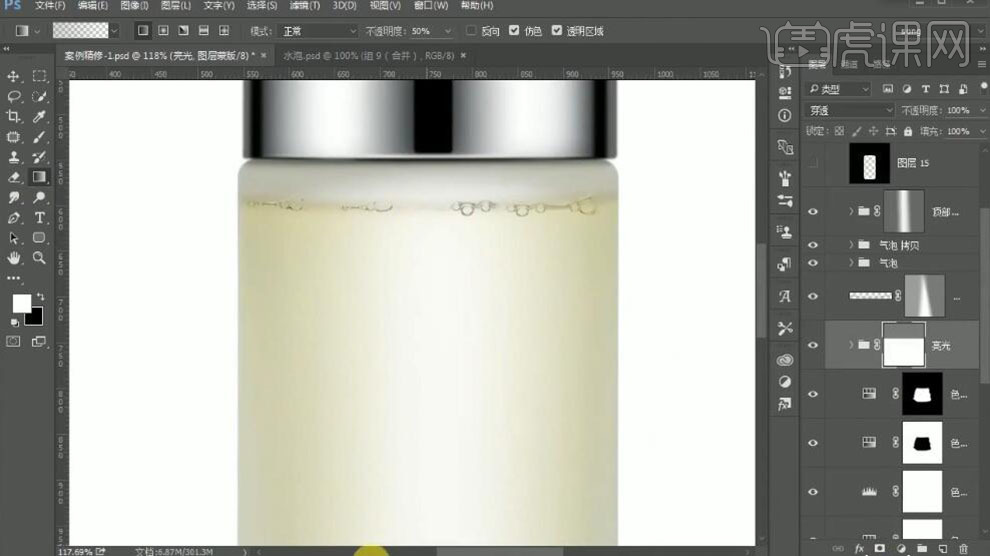The width and height of the screenshot is (990, 556).
Task: Select the 亮光 layer mask thumbnail
Action: [x=904, y=345]
